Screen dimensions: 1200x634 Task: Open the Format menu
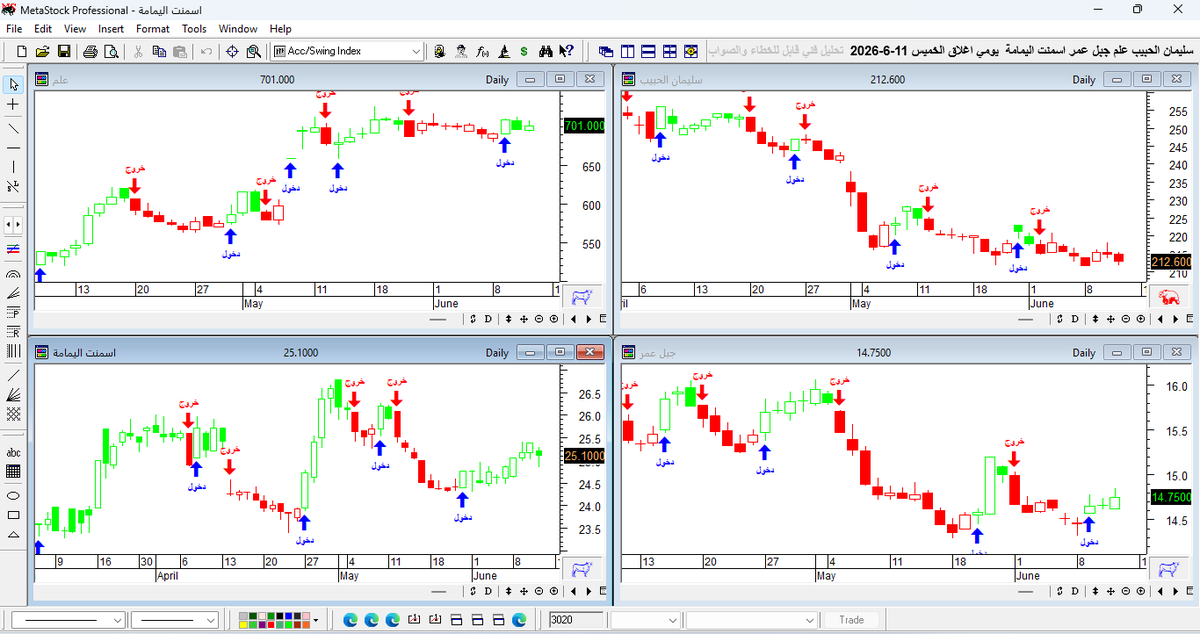pos(153,29)
